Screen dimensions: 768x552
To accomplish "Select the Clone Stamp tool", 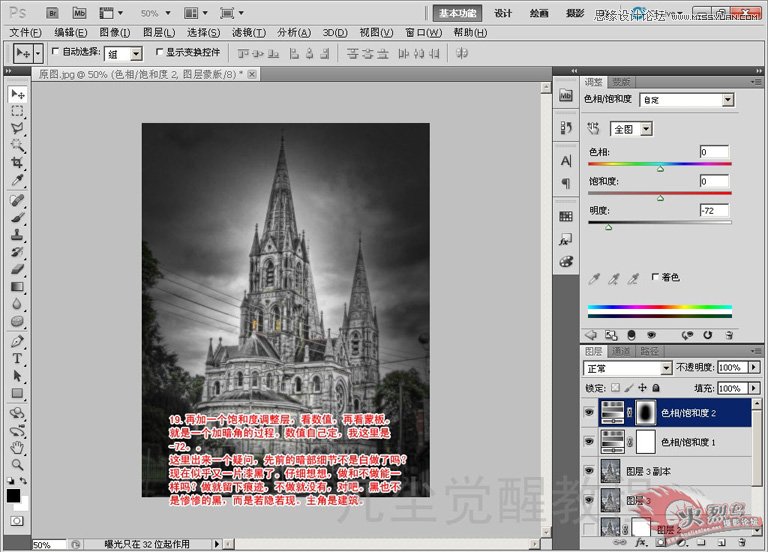I will coord(17,233).
